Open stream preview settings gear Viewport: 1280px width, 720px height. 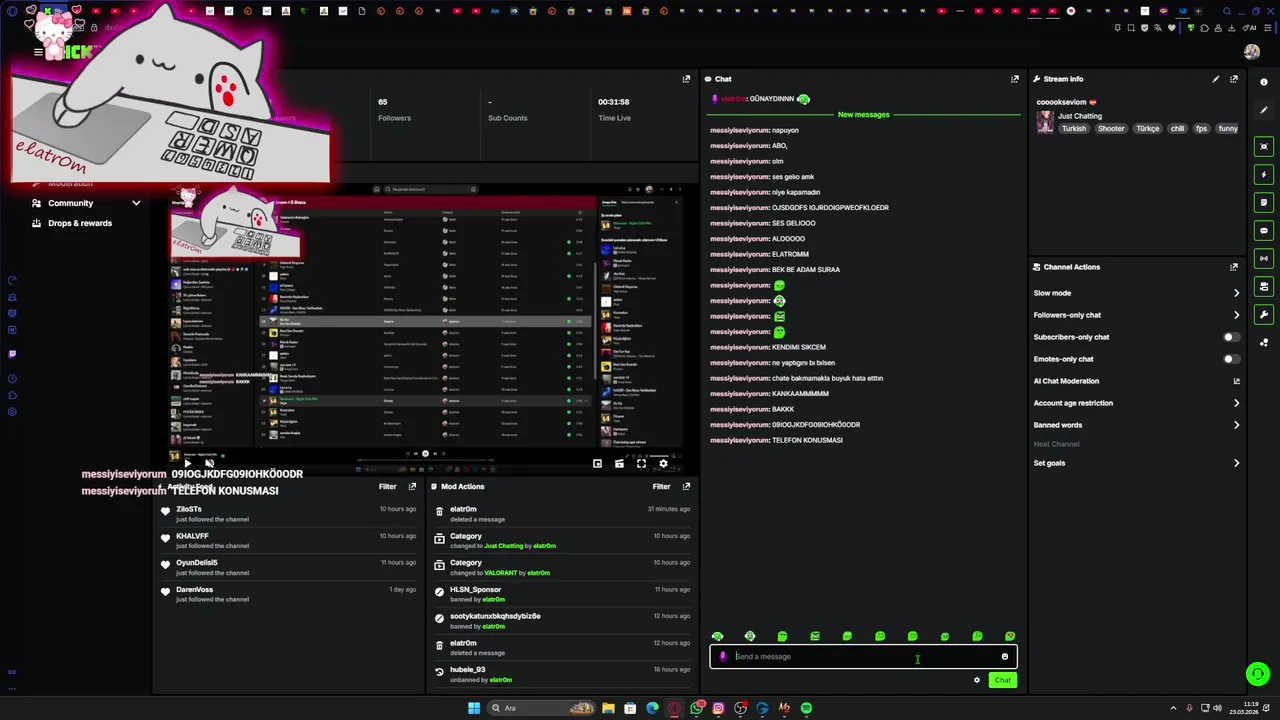tap(663, 464)
